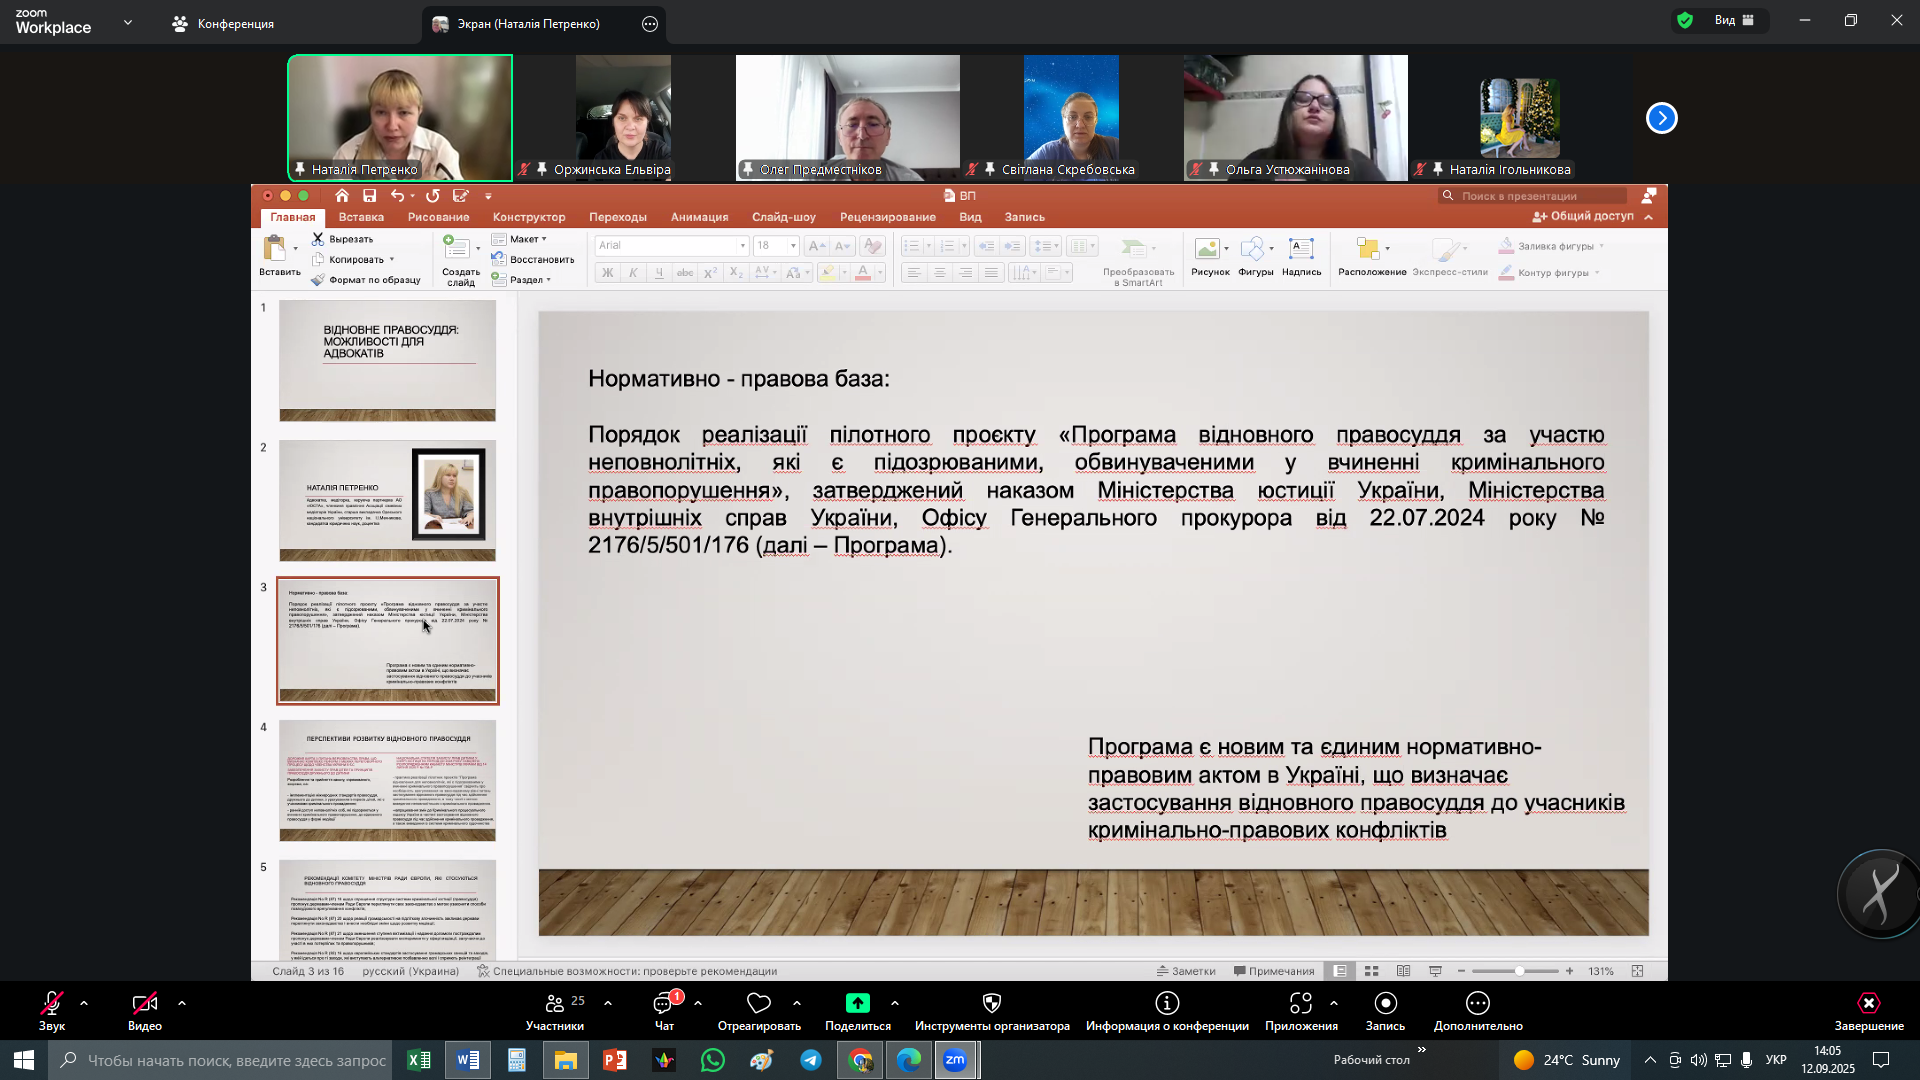Screen dimensions: 1920x1080
Task: Open the Чат chat panel
Action: (x=664, y=1004)
